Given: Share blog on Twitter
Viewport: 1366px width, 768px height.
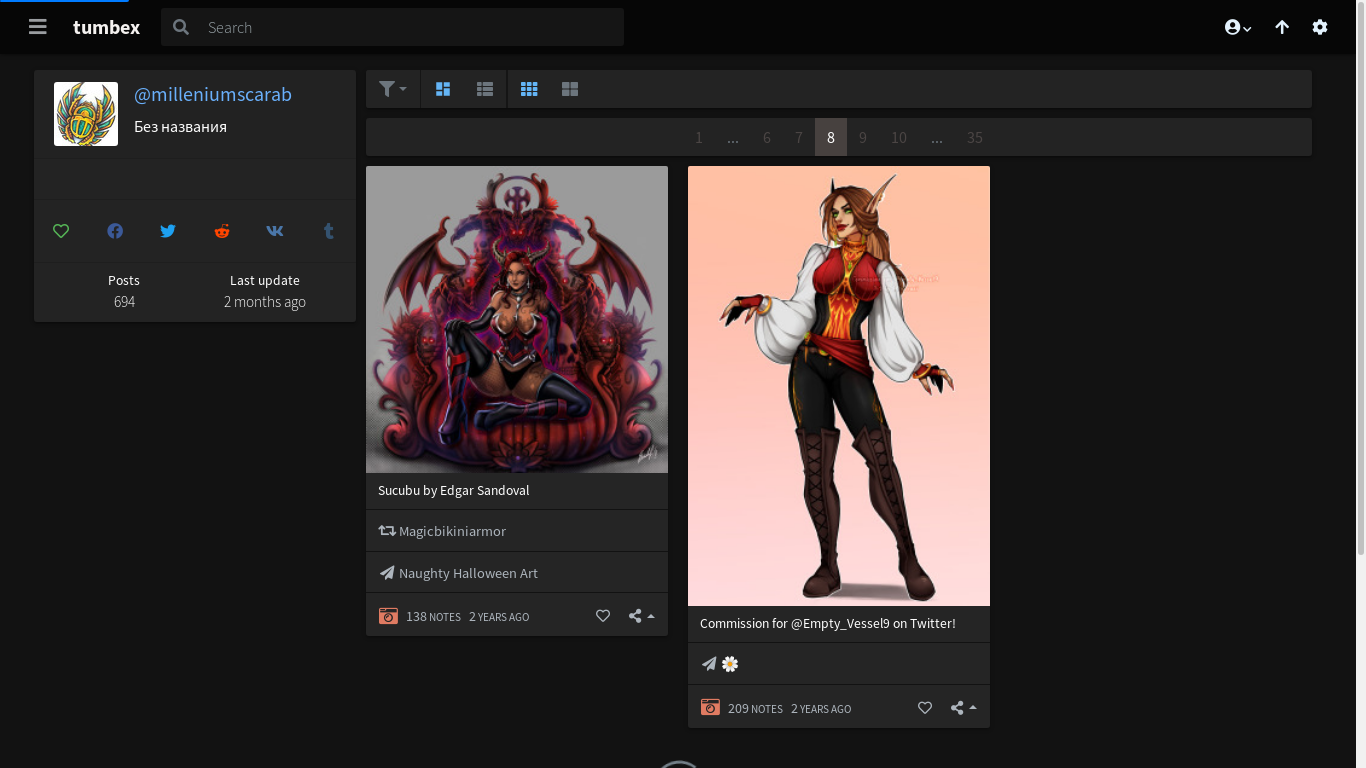Looking at the screenshot, I should (168, 231).
